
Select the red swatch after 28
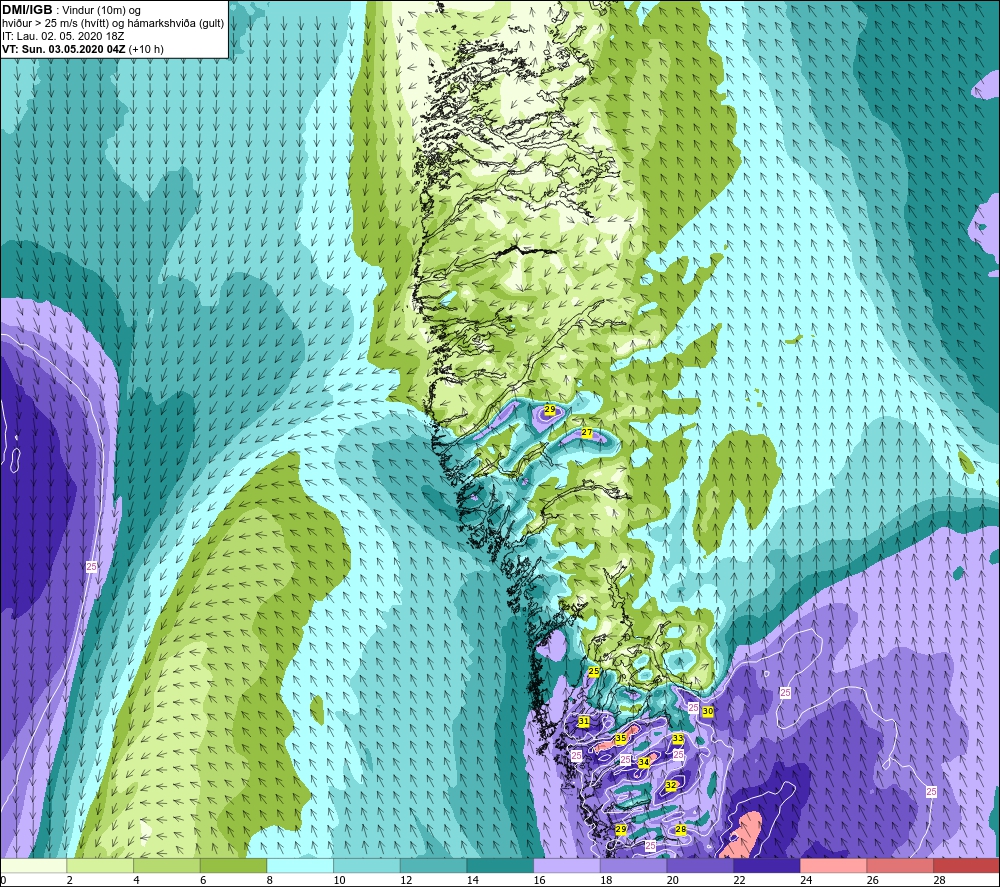(x=966, y=866)
